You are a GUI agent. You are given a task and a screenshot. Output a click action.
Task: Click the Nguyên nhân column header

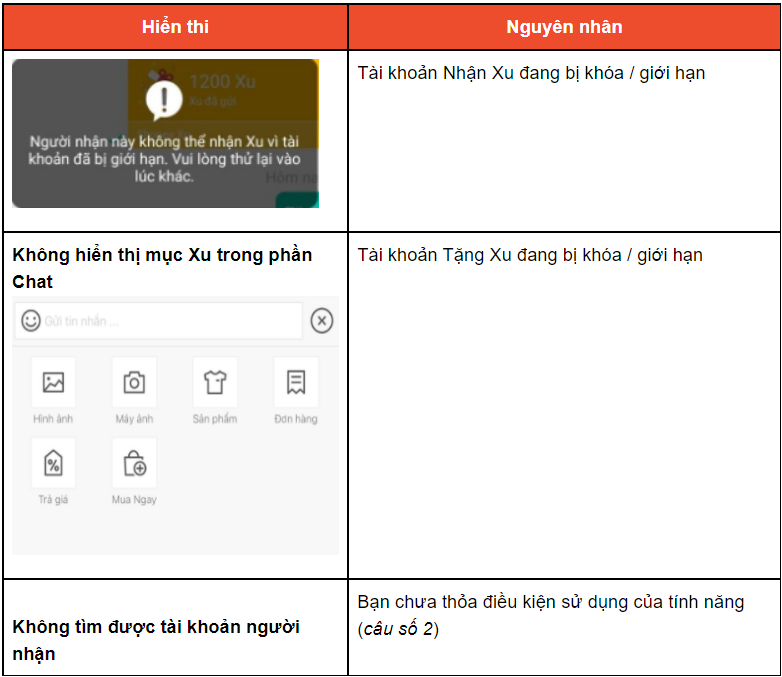pyautogui.click(x=564, y=27)
